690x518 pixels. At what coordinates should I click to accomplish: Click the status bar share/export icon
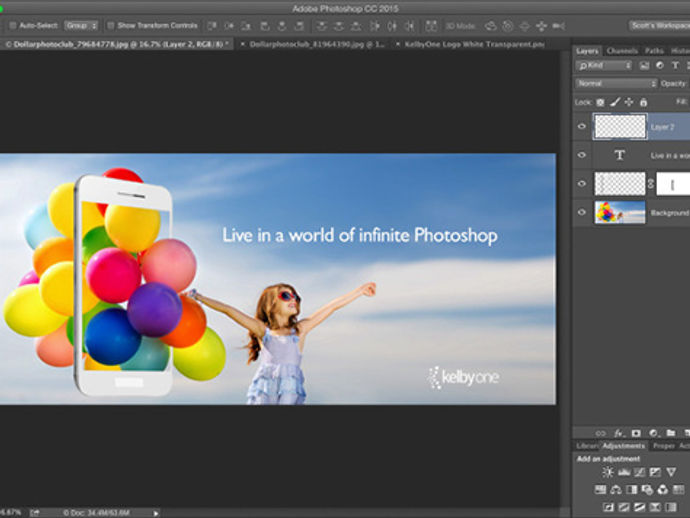click(x=35, y=513)
